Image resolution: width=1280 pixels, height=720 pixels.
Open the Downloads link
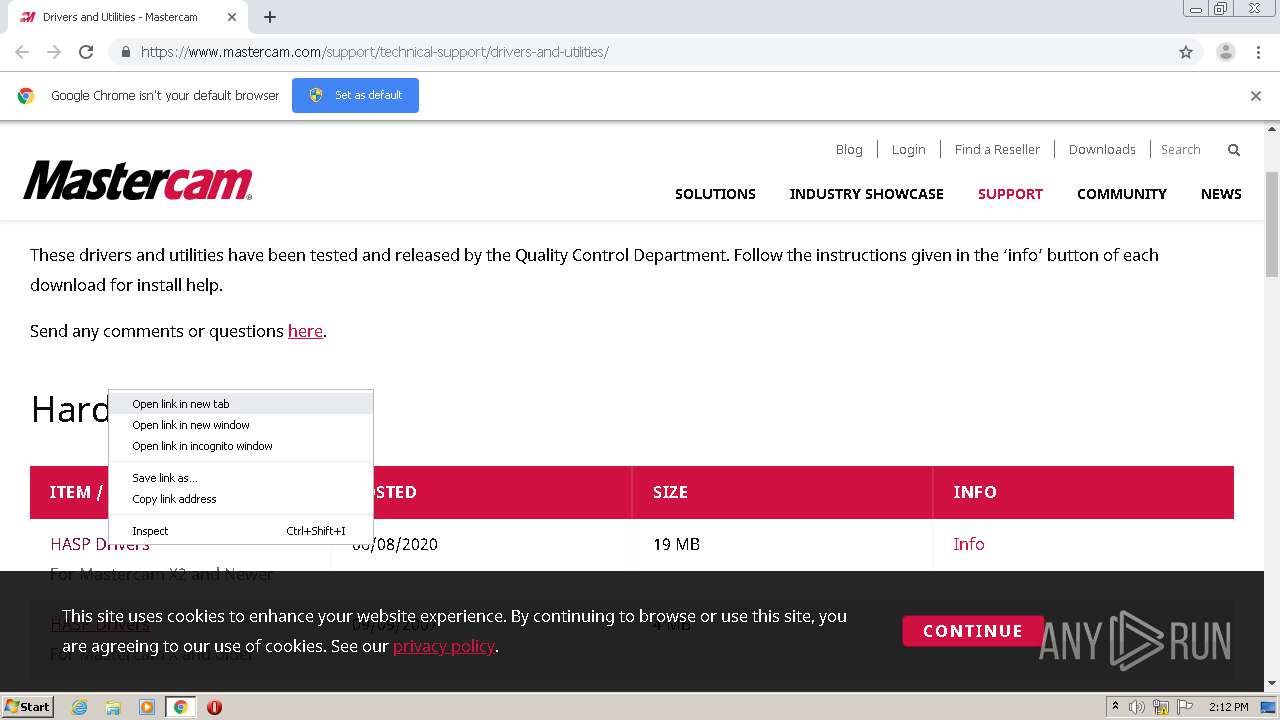click(1102, 149)
